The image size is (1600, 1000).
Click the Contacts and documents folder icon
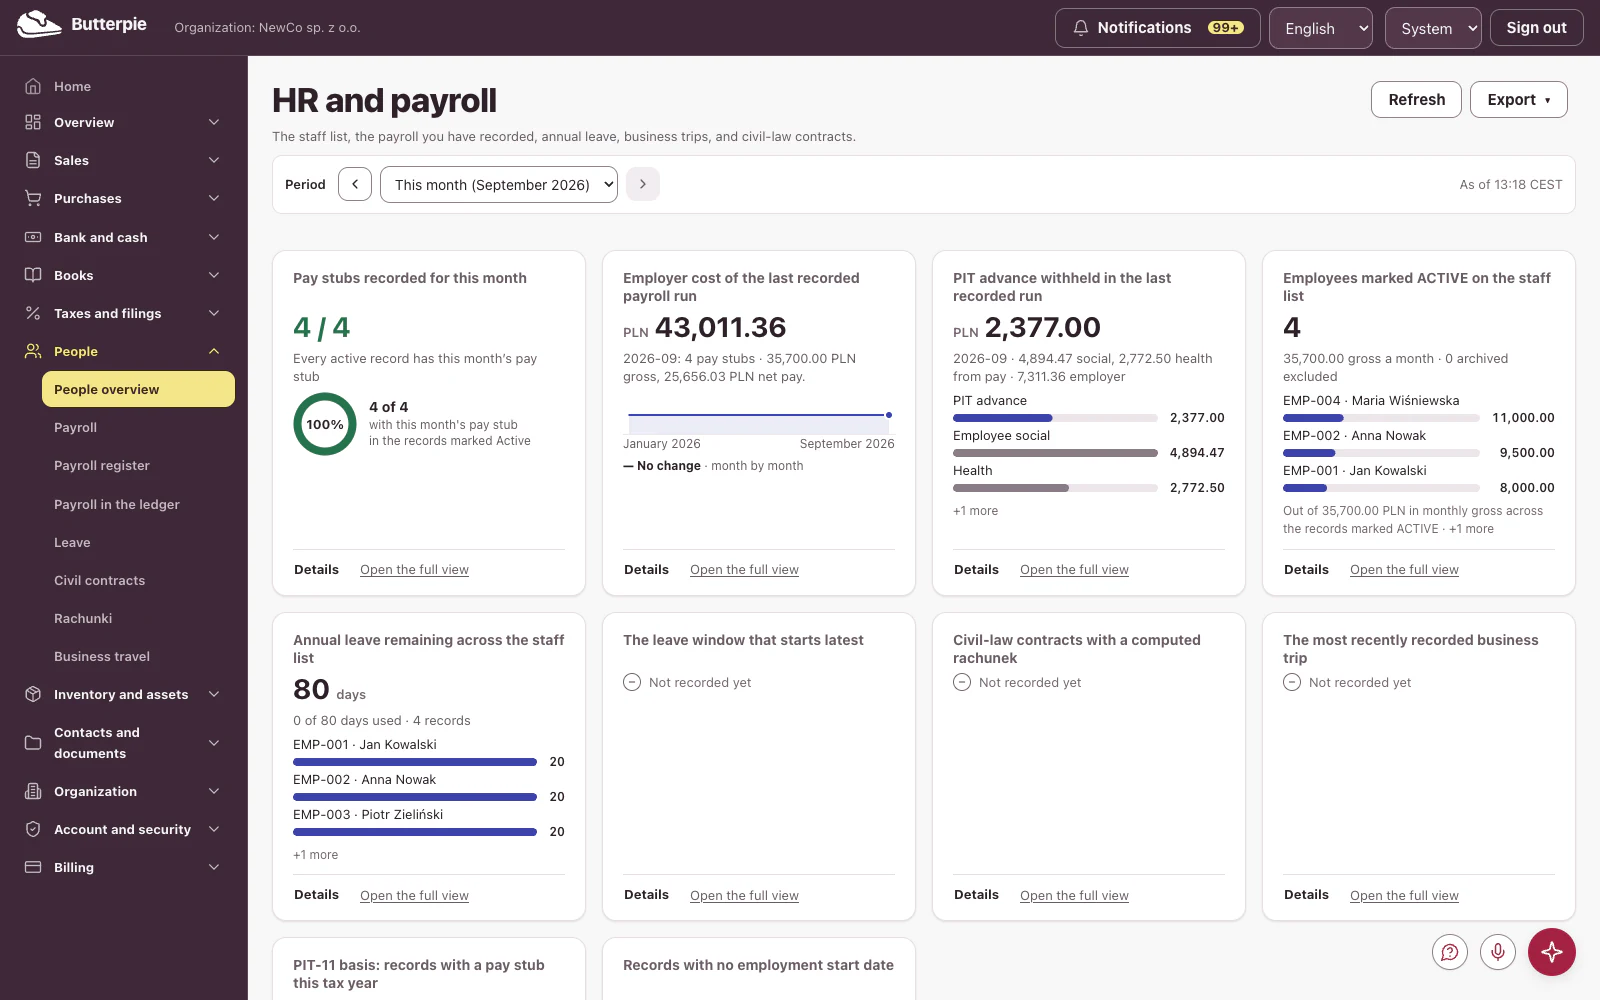(33, 743)
